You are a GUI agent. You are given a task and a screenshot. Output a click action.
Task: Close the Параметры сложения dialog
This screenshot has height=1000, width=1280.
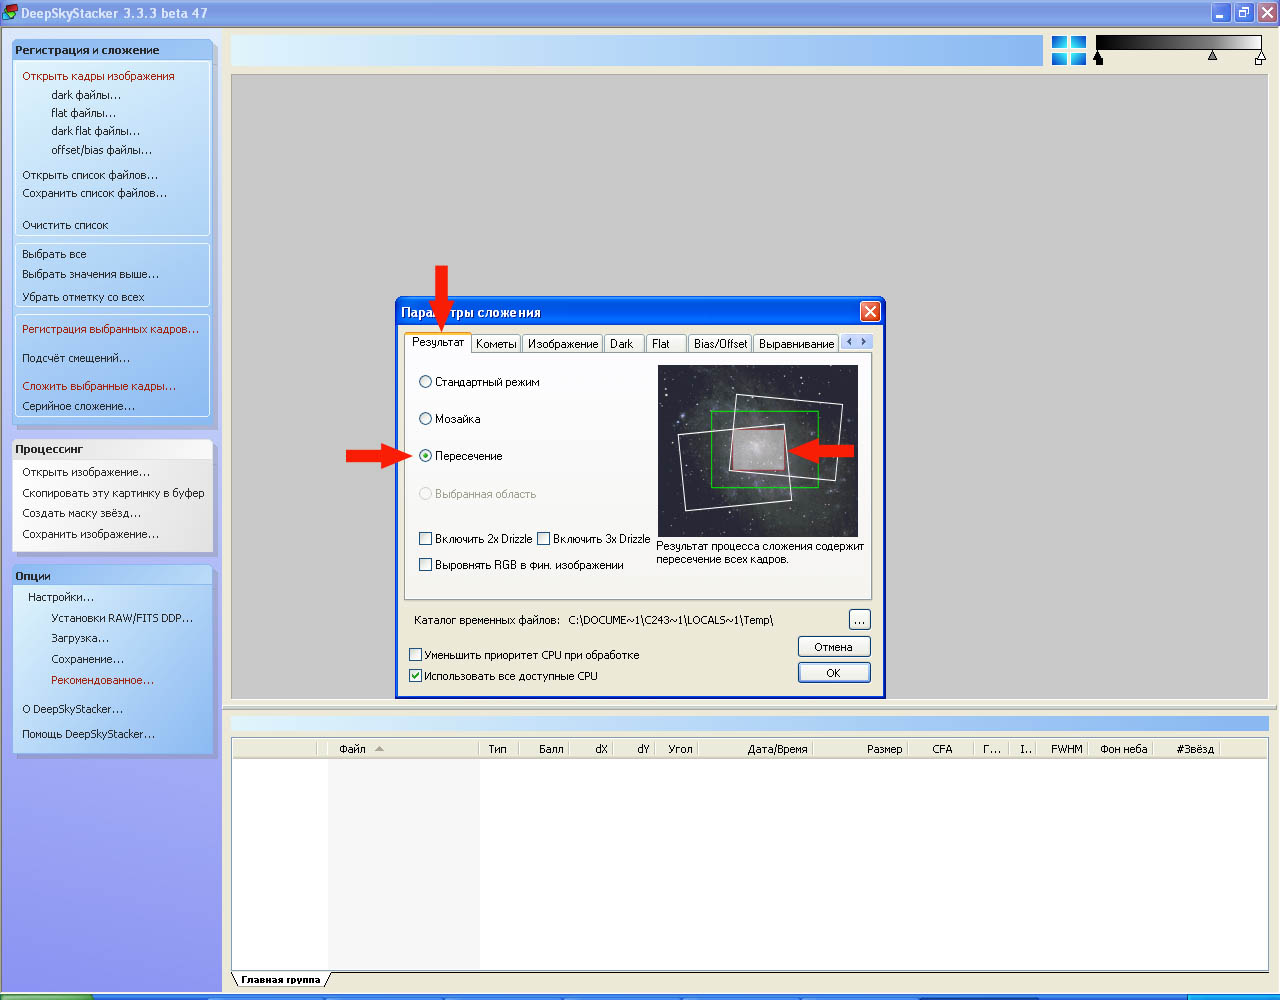pyautogui.click(x=870, y=312)
